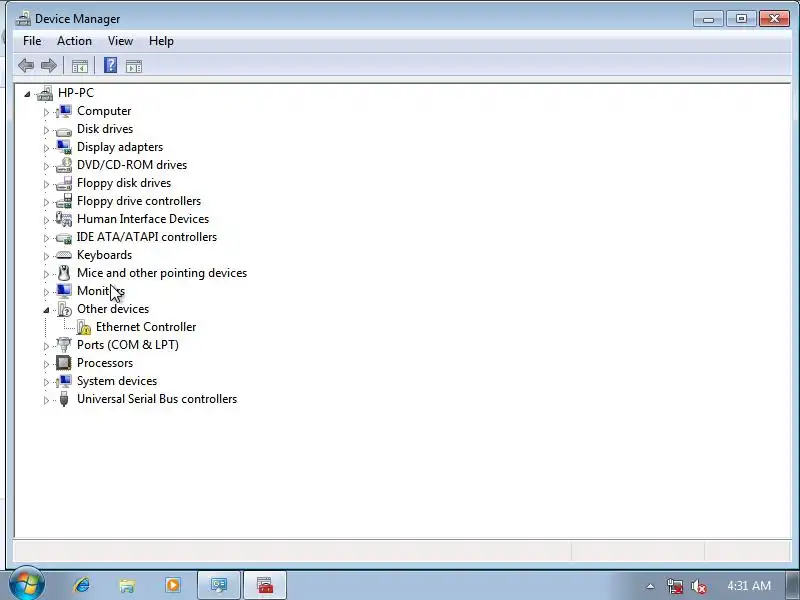Minimize the Device Manager window
The image size is (800, 600).
click(x=708, y=19)
